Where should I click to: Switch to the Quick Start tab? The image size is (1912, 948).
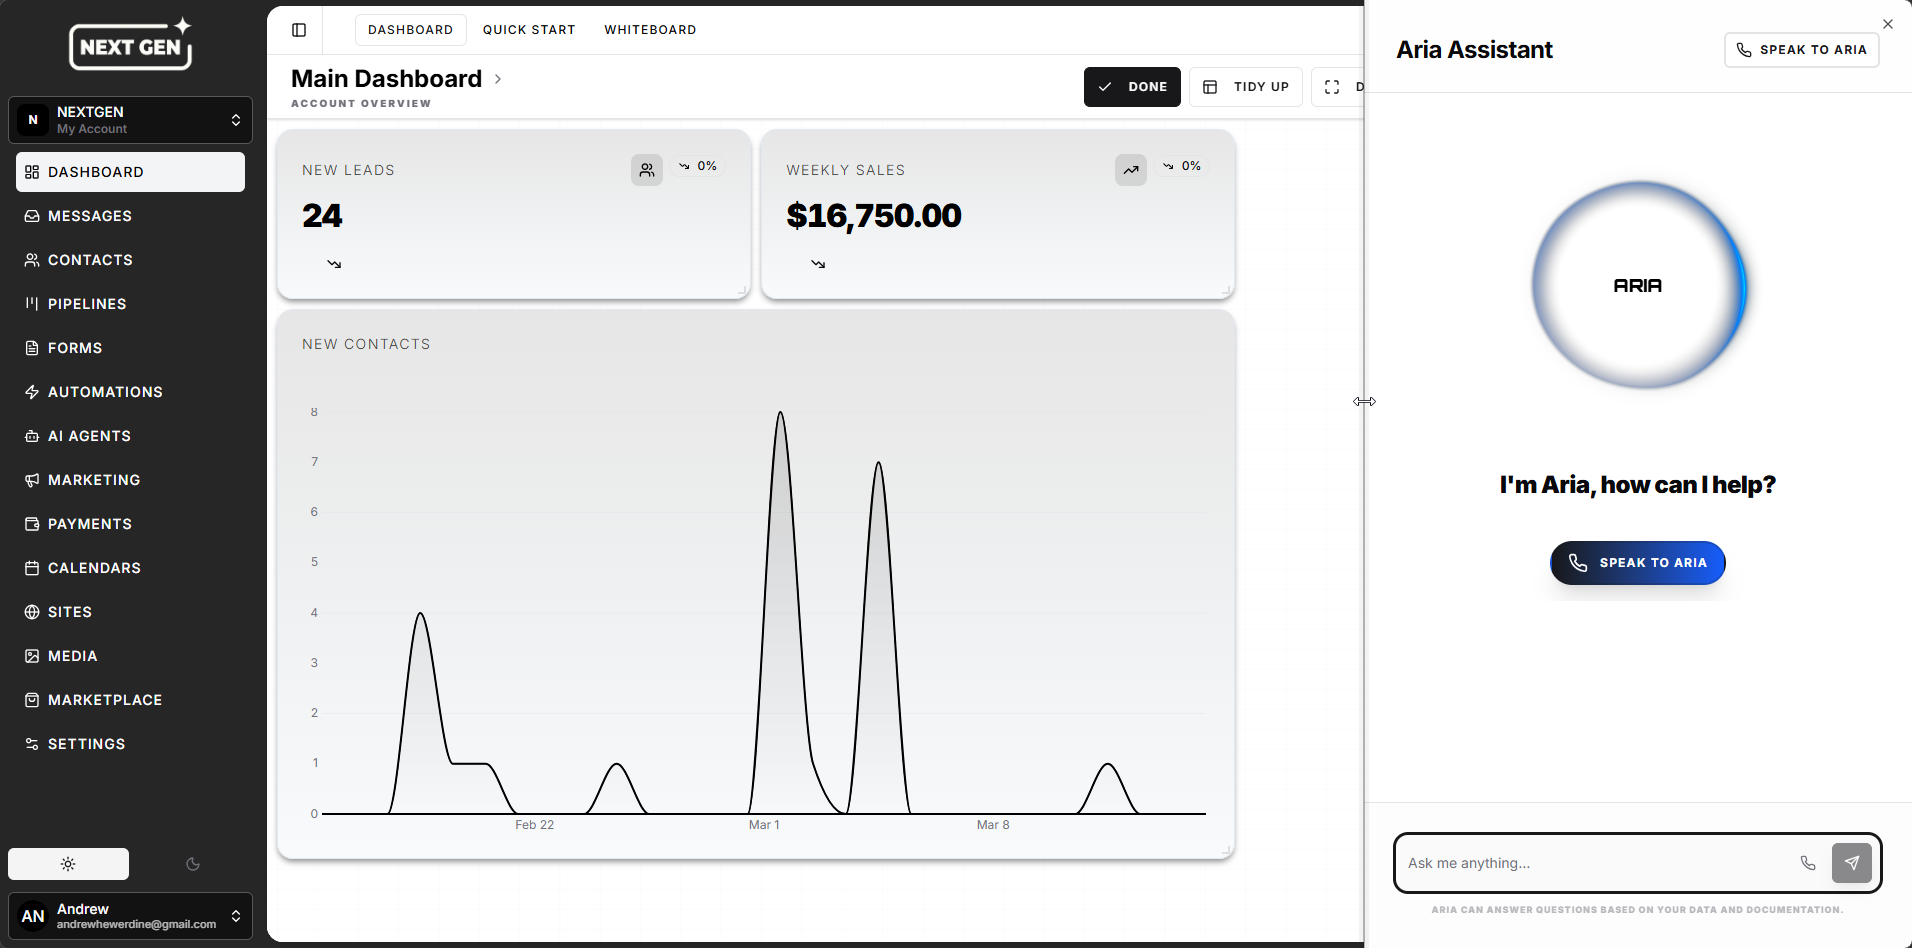click(x=529, y=30)
